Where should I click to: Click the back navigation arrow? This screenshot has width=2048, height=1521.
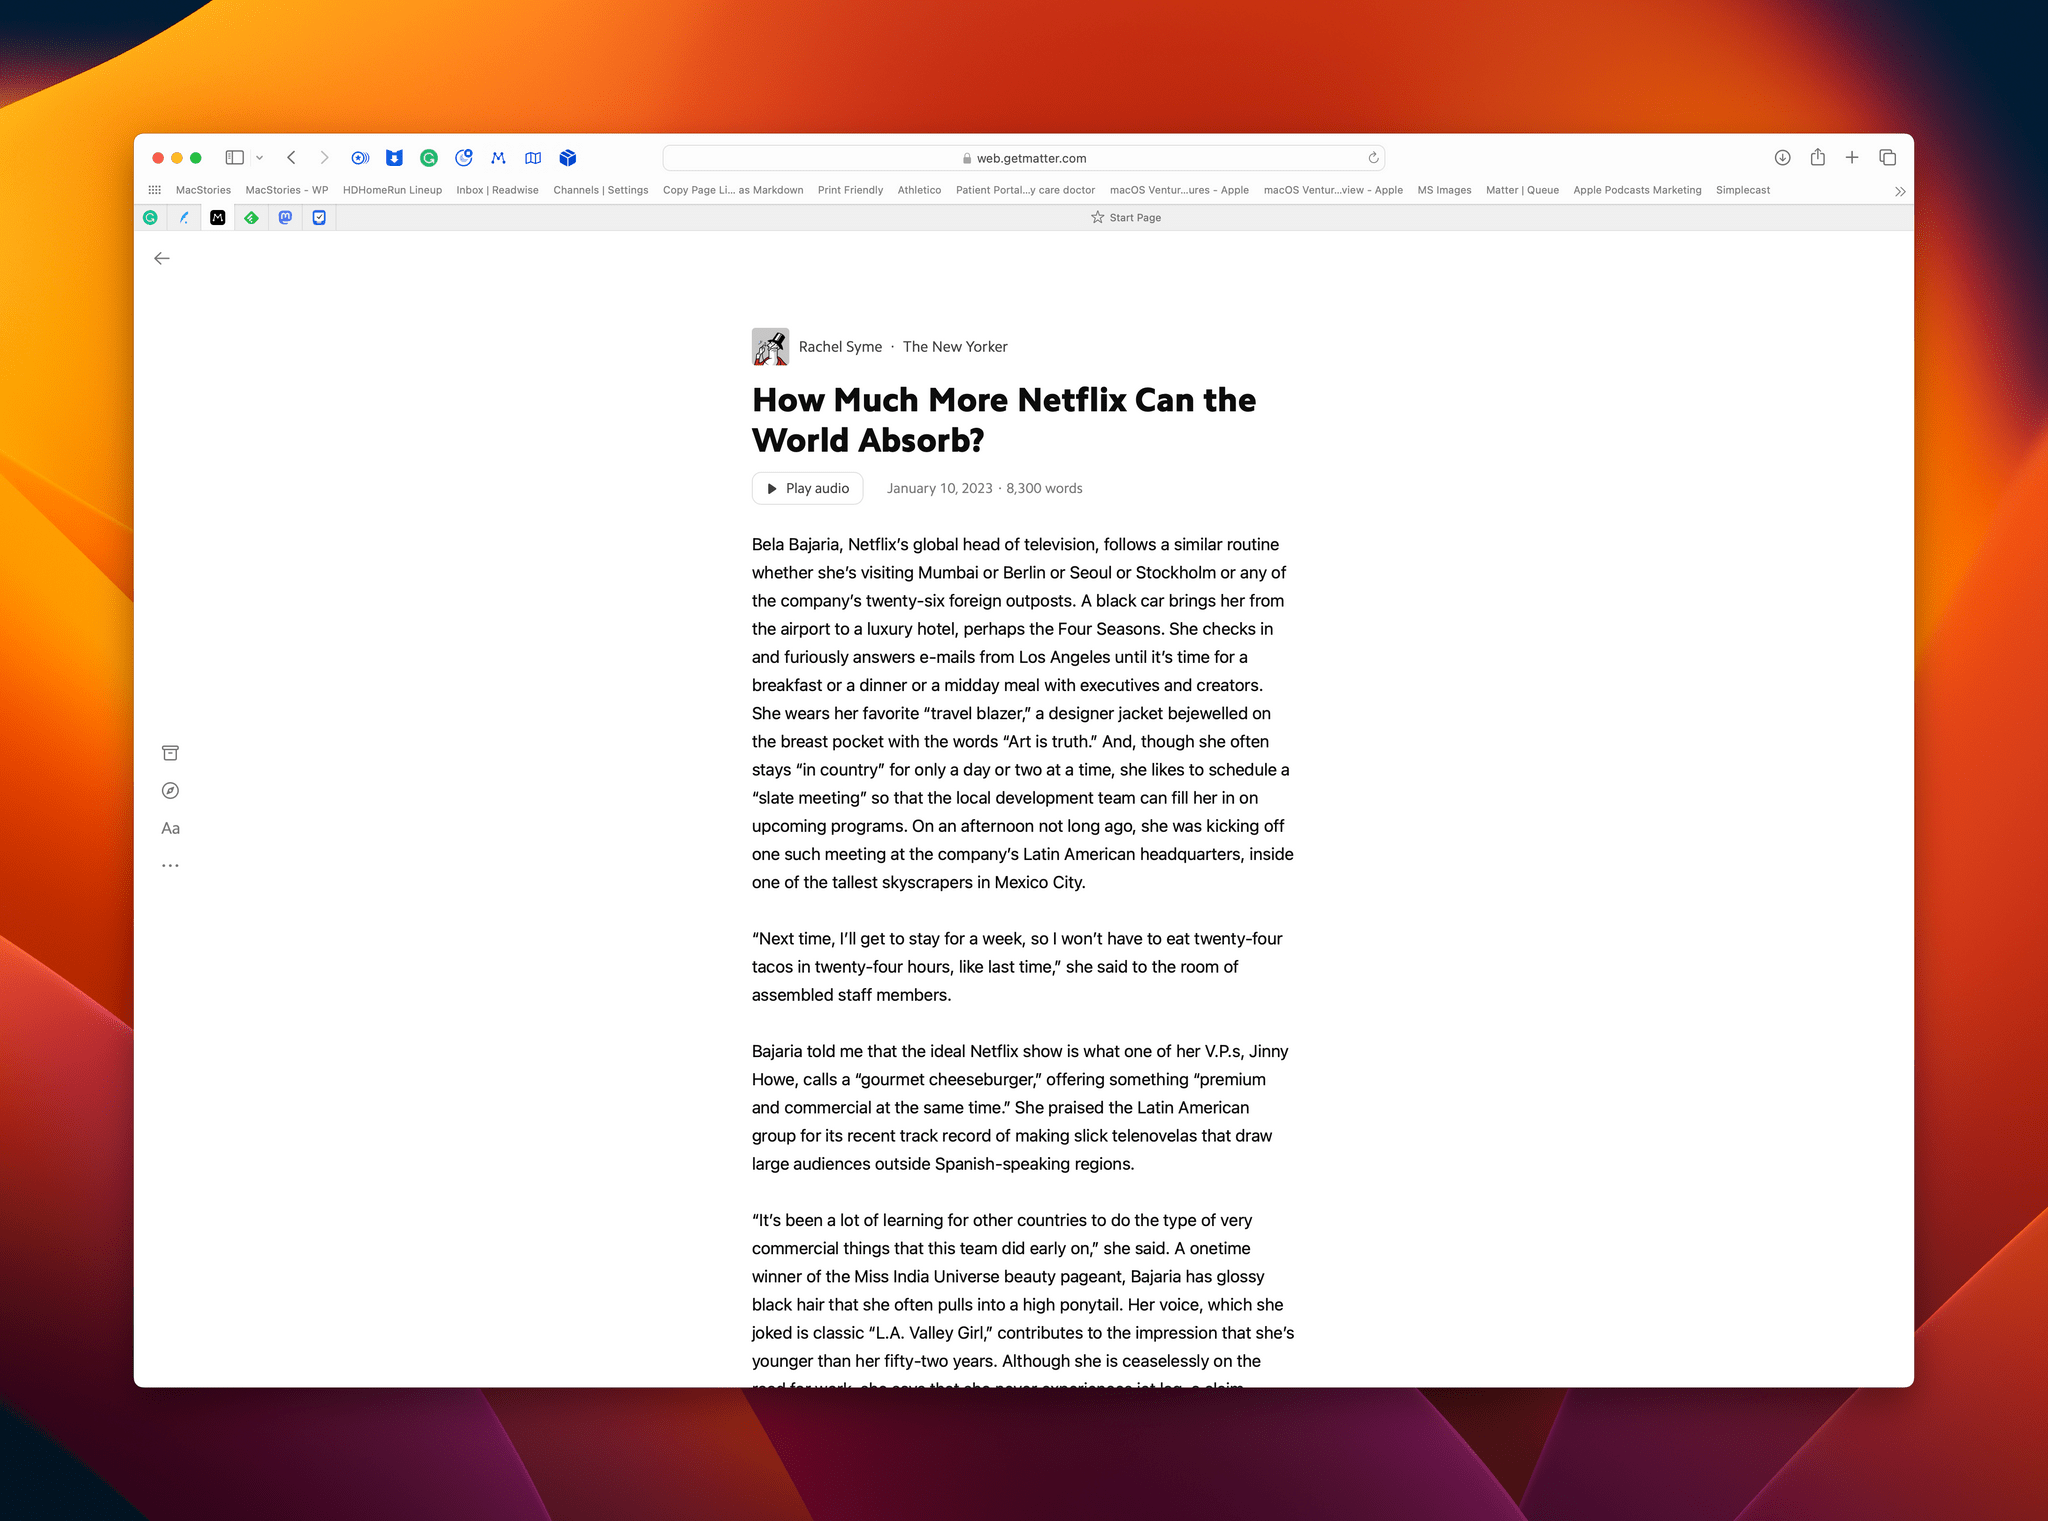163,256
